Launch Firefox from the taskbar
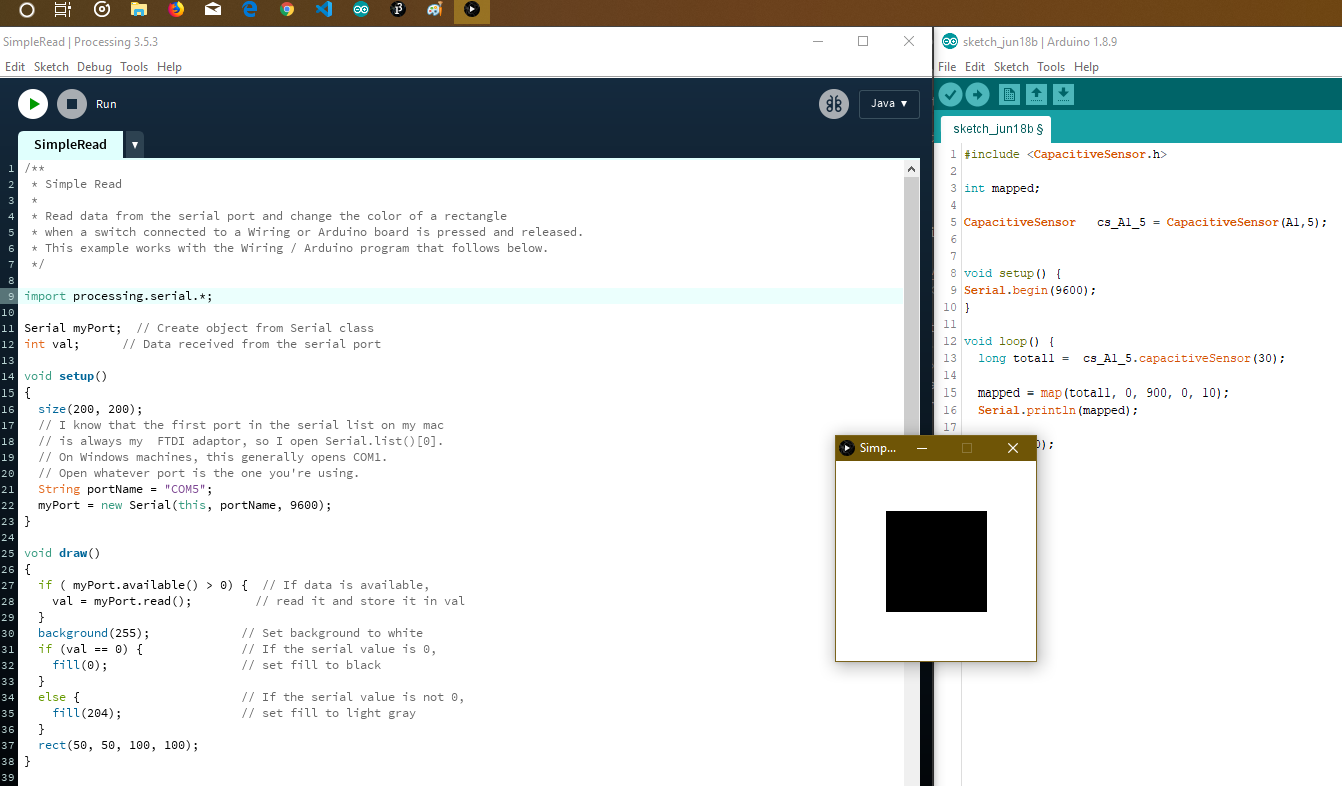Viewport: 1342px width, 786px height. (177, 10)
